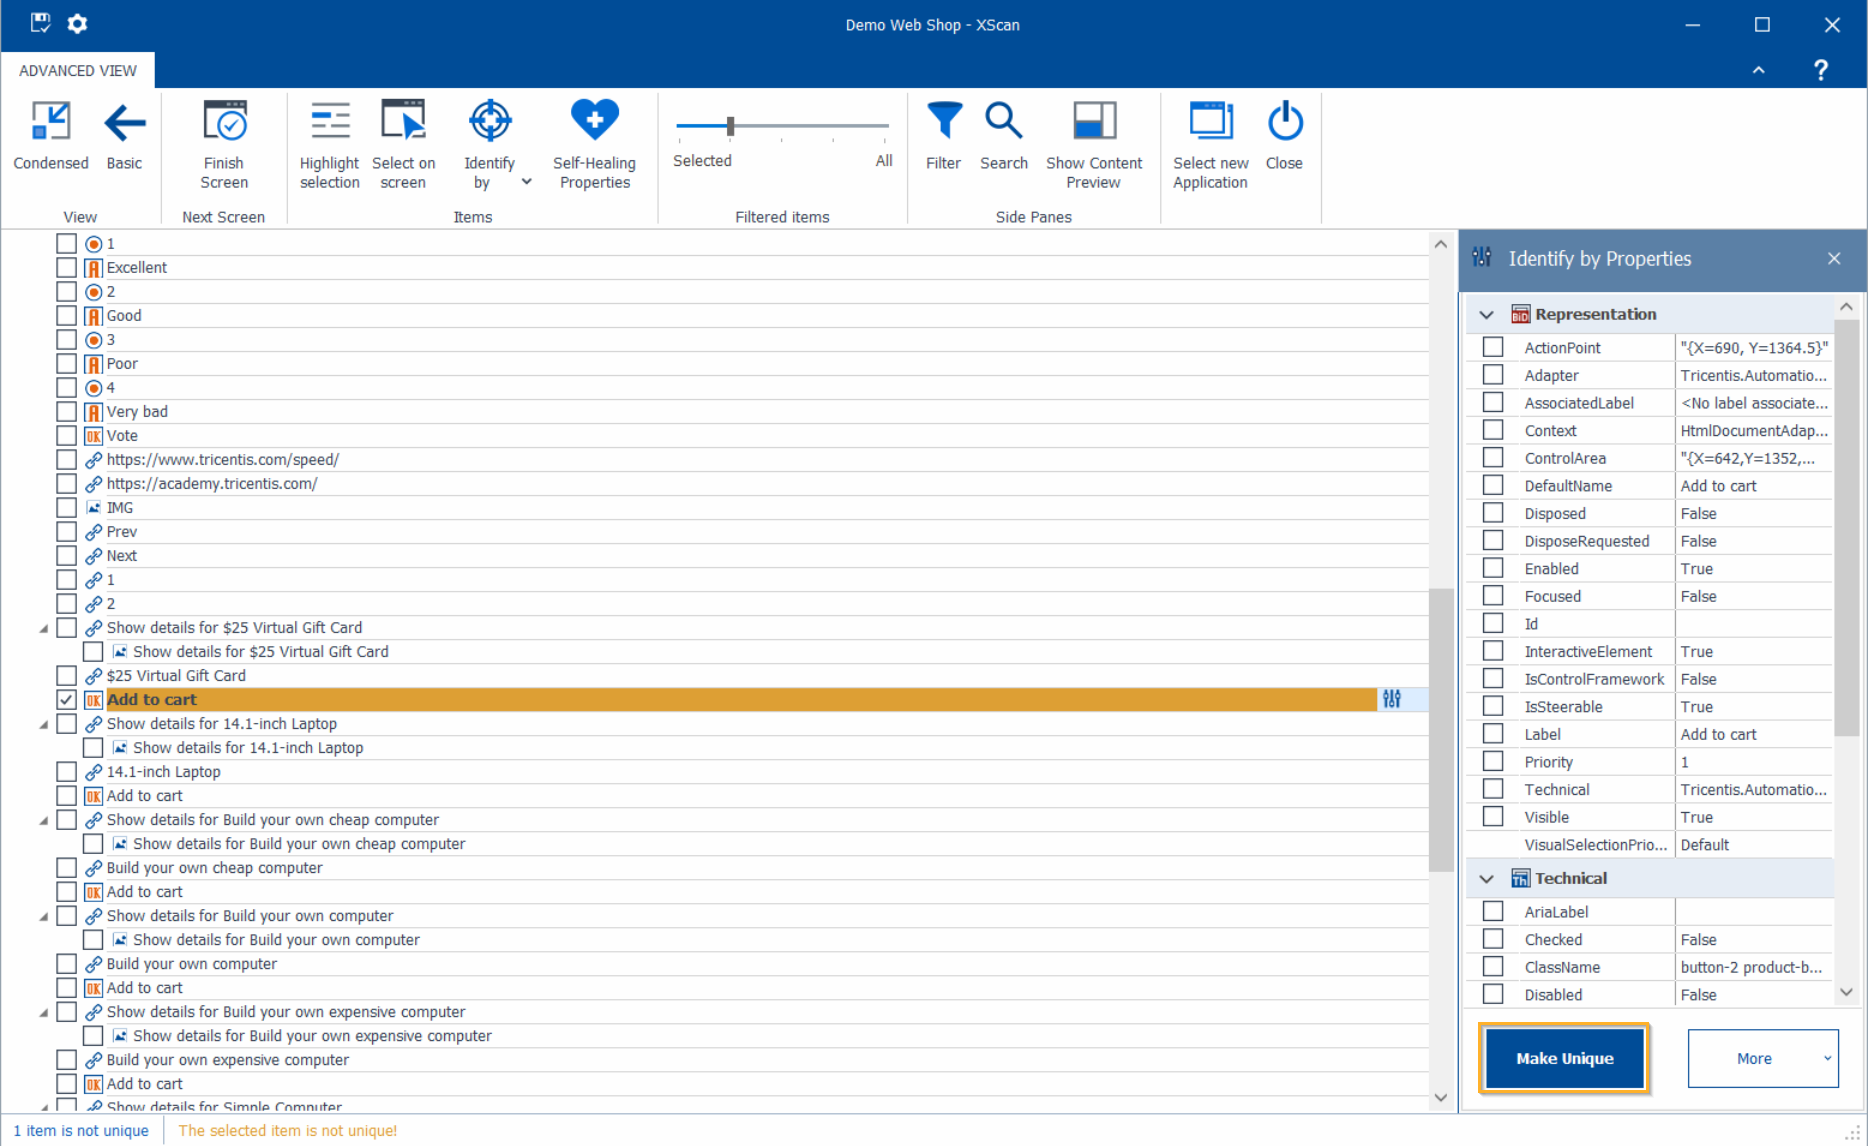Switch to Condensed view
Viewport: 1868px width, 1146px height.
[x=50, y=135]
